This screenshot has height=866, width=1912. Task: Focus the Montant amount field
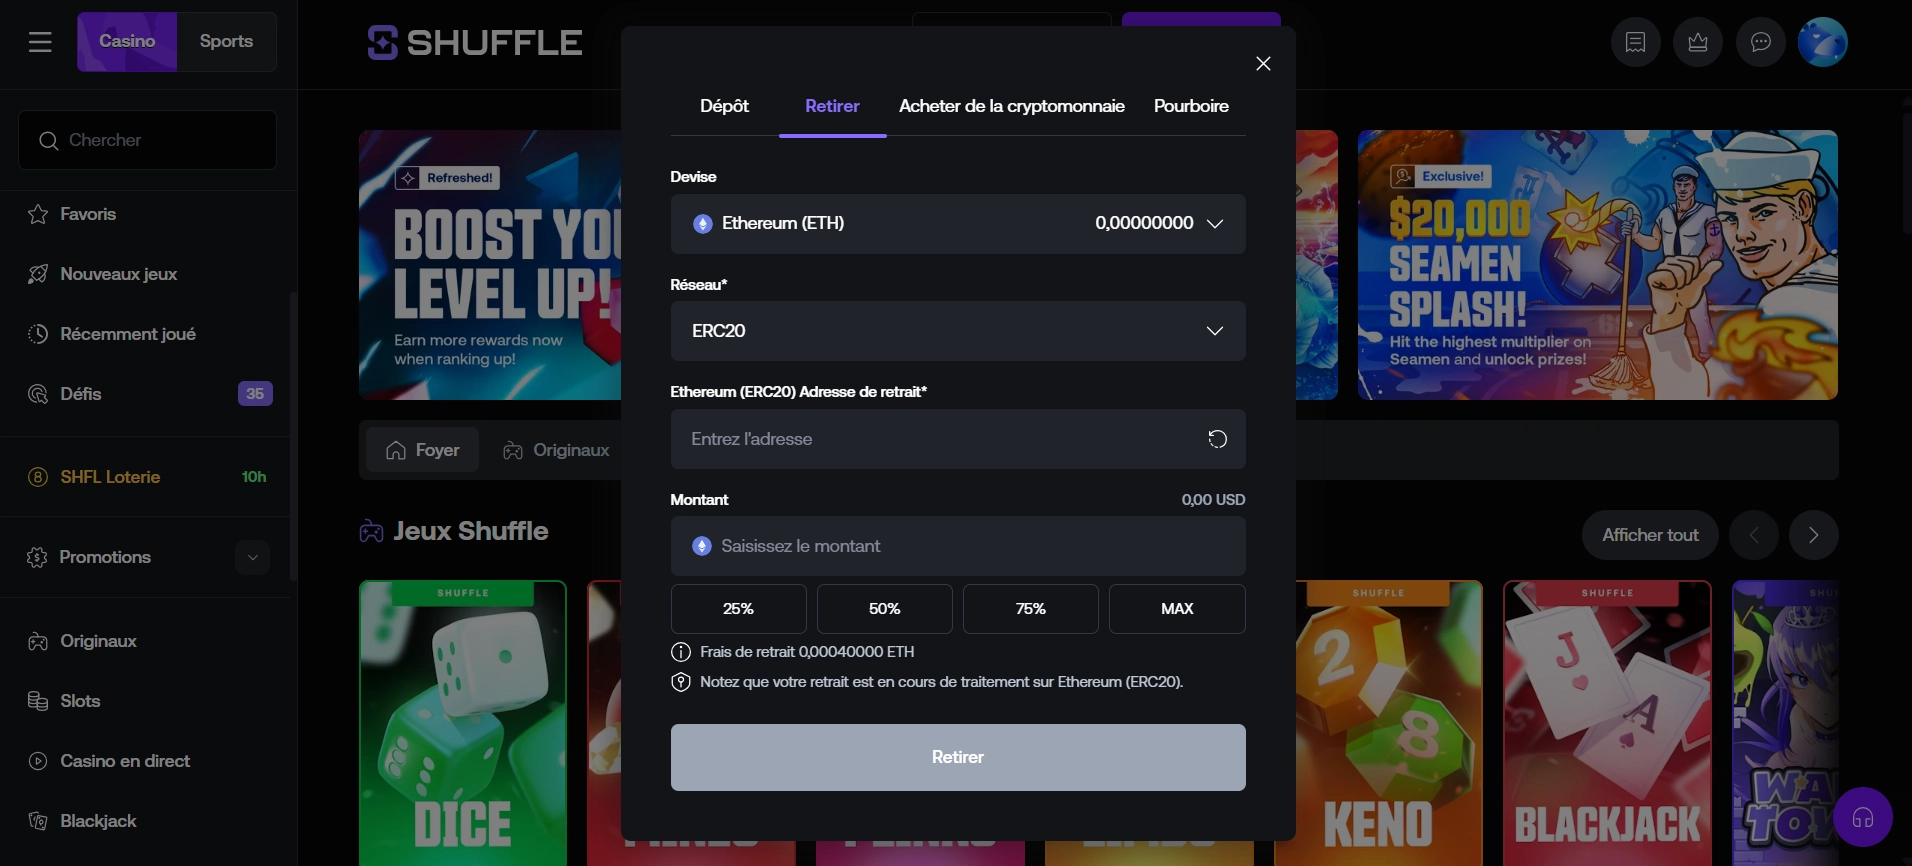958,546
